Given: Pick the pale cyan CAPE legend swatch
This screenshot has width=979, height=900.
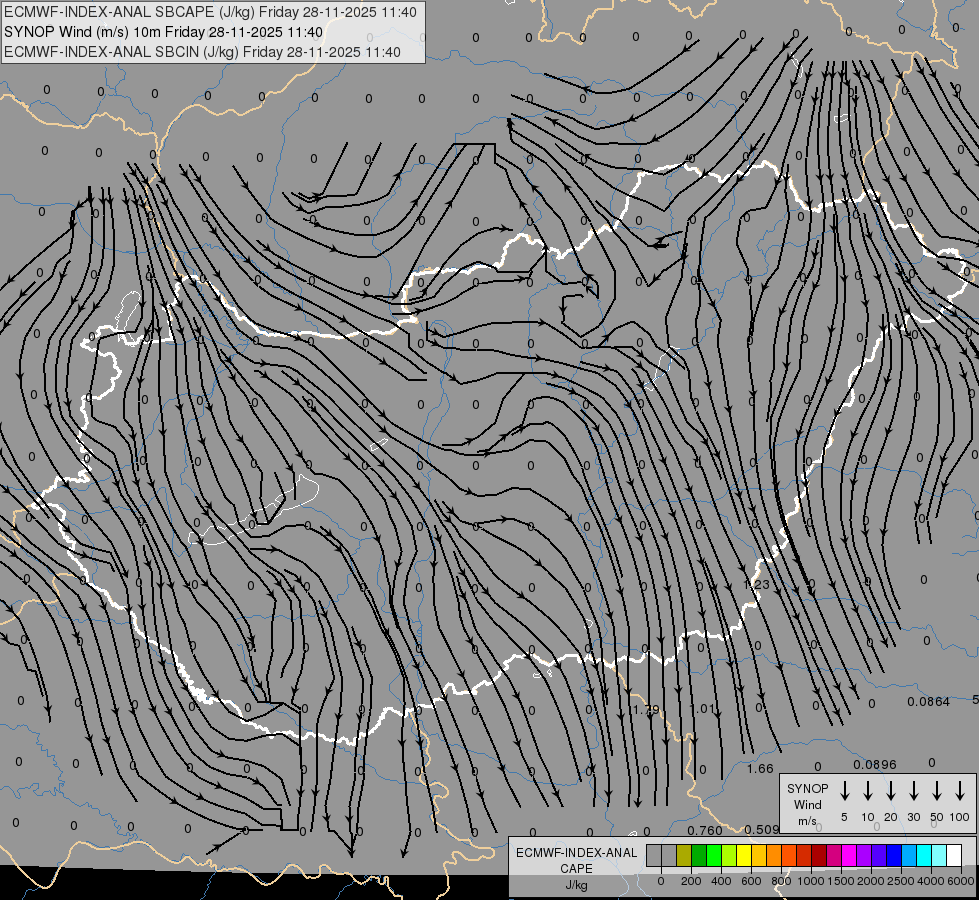Looking at the screenshot, I should pos(938,856).
